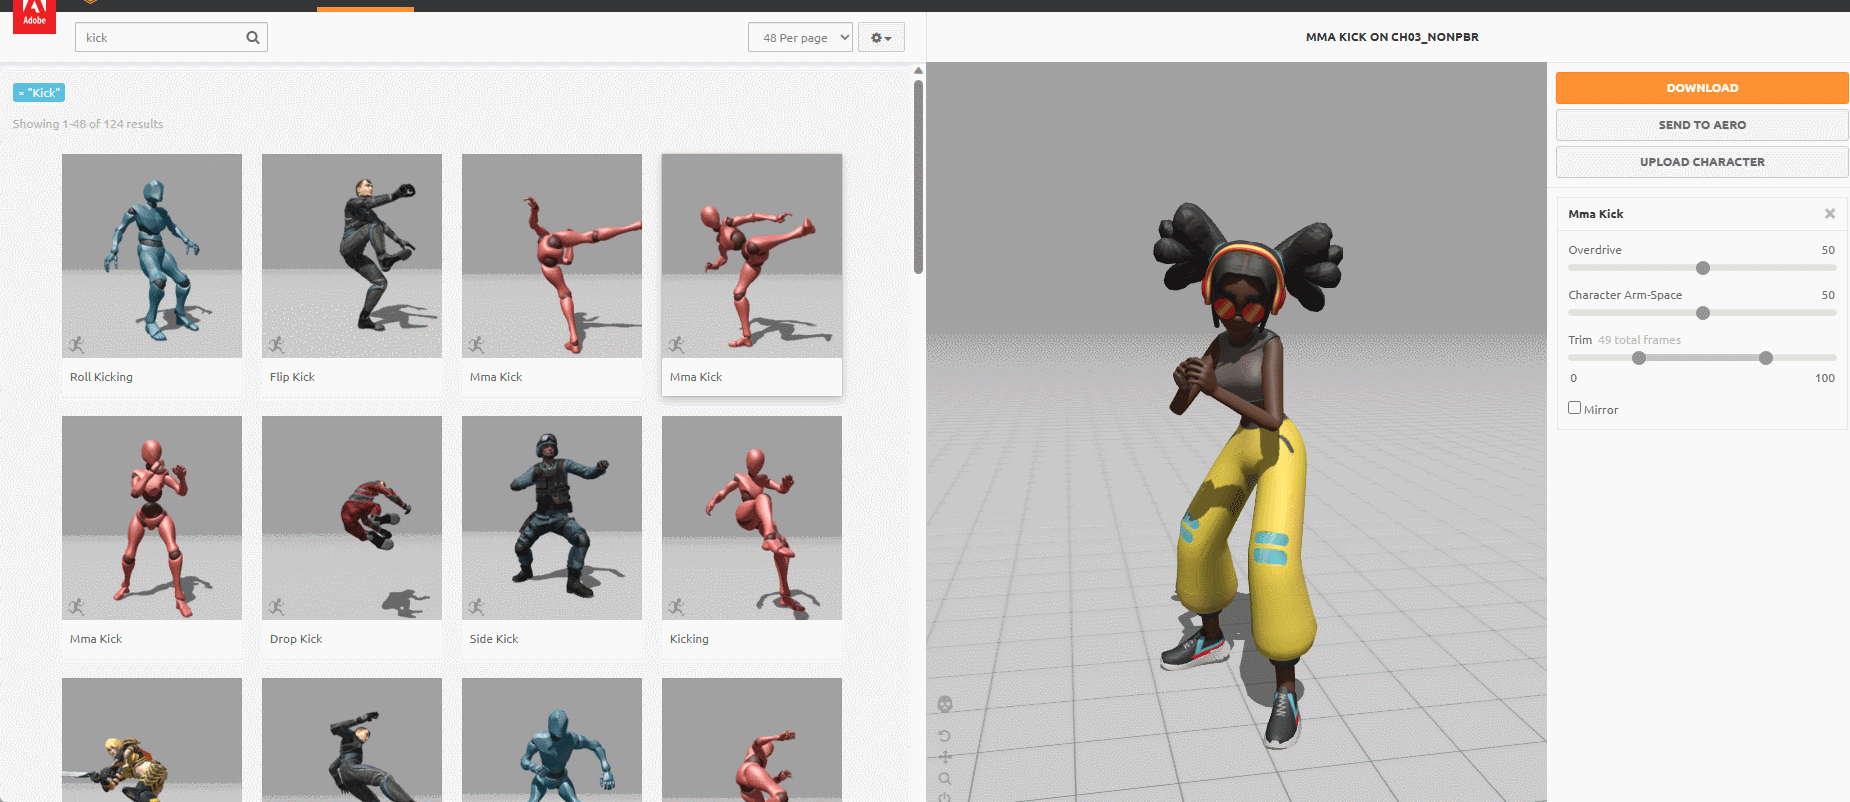Close the Mma Kick settings panel
The height and width of the screenshot is (802, 1850).
click(x=1830, y=214)
